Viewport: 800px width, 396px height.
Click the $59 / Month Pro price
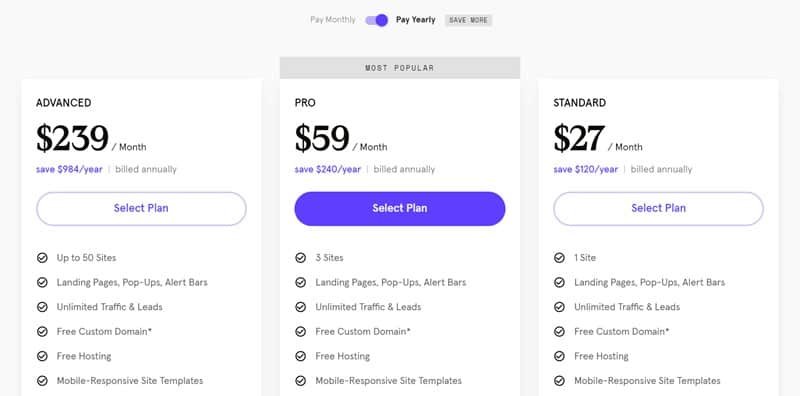click(341, 139)
